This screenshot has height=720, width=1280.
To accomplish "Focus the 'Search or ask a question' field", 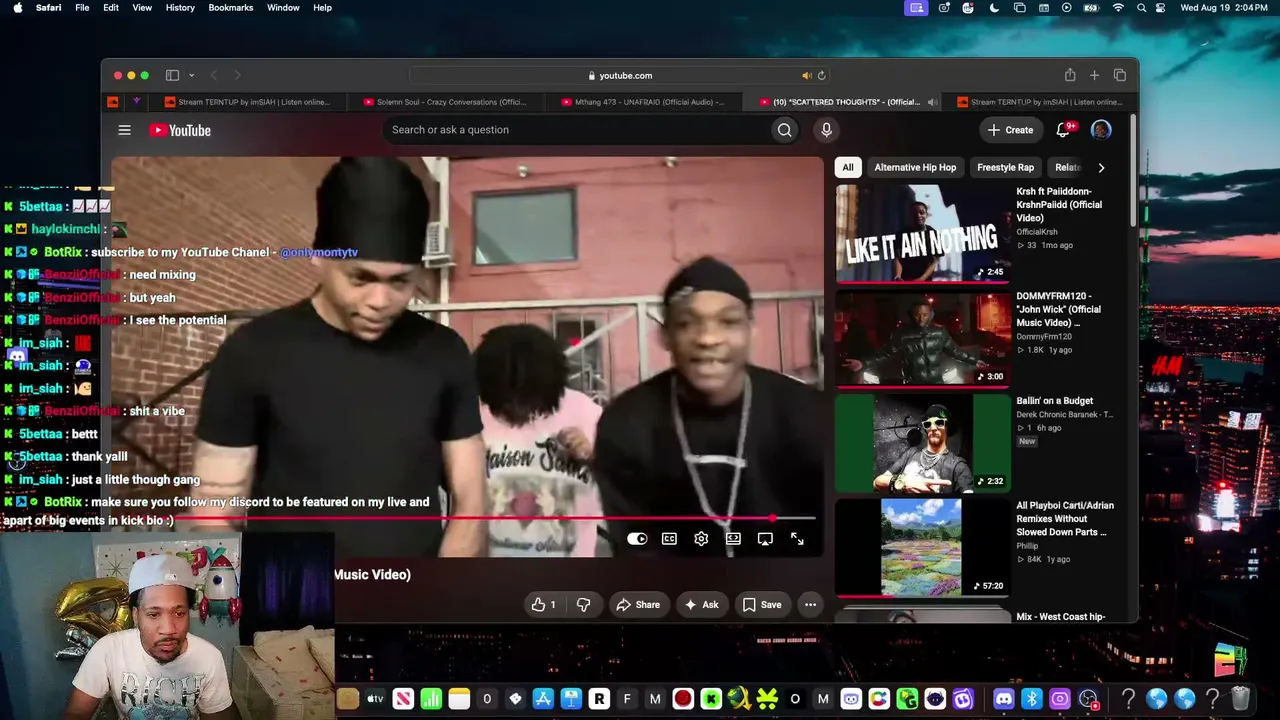I will pyautogui.click(x=578, y=130).
